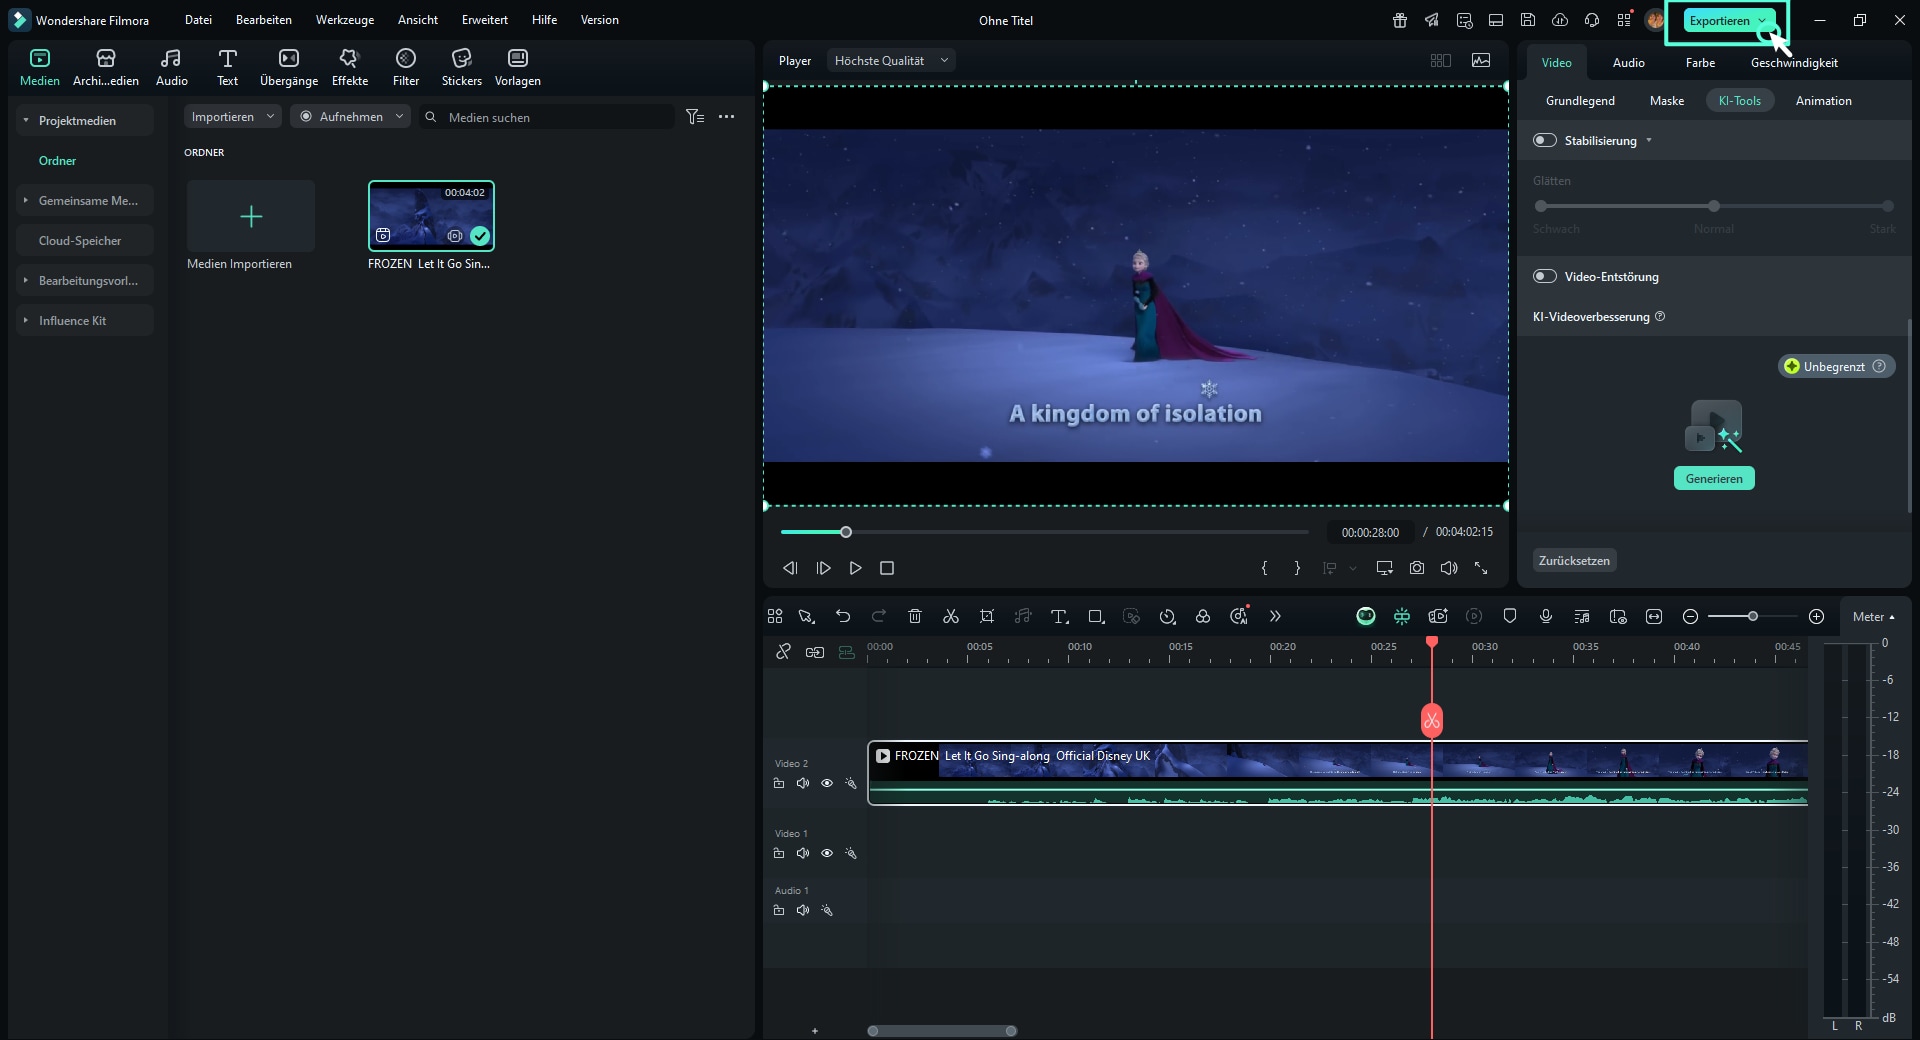1920x1040 pixels.
Task: Open the Datei menu
Action: tap(198, 20)
